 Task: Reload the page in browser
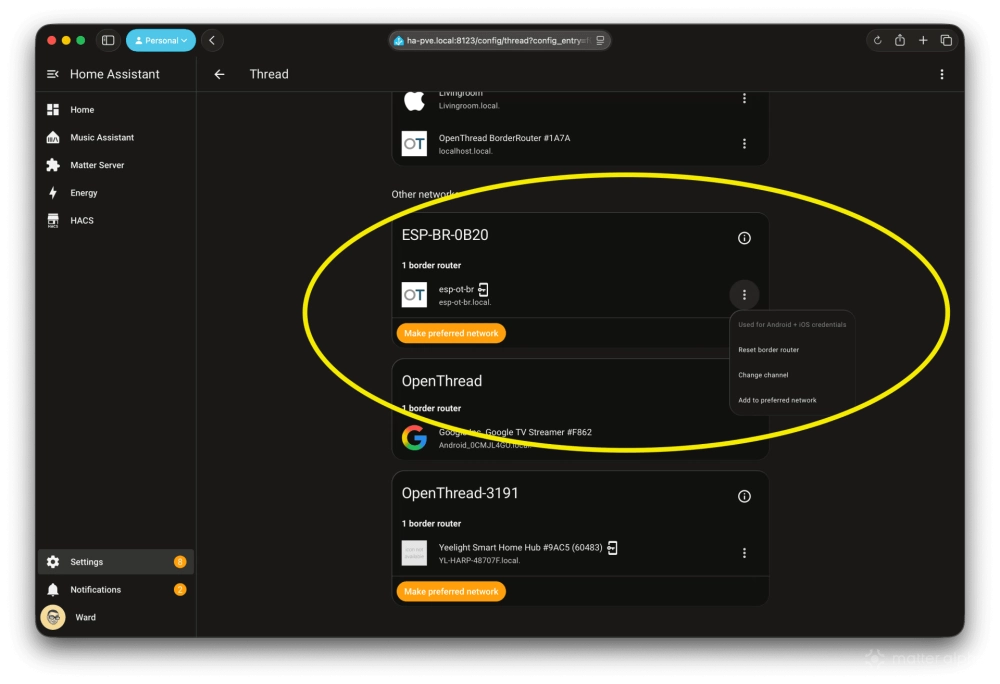[x=878, y=40]
